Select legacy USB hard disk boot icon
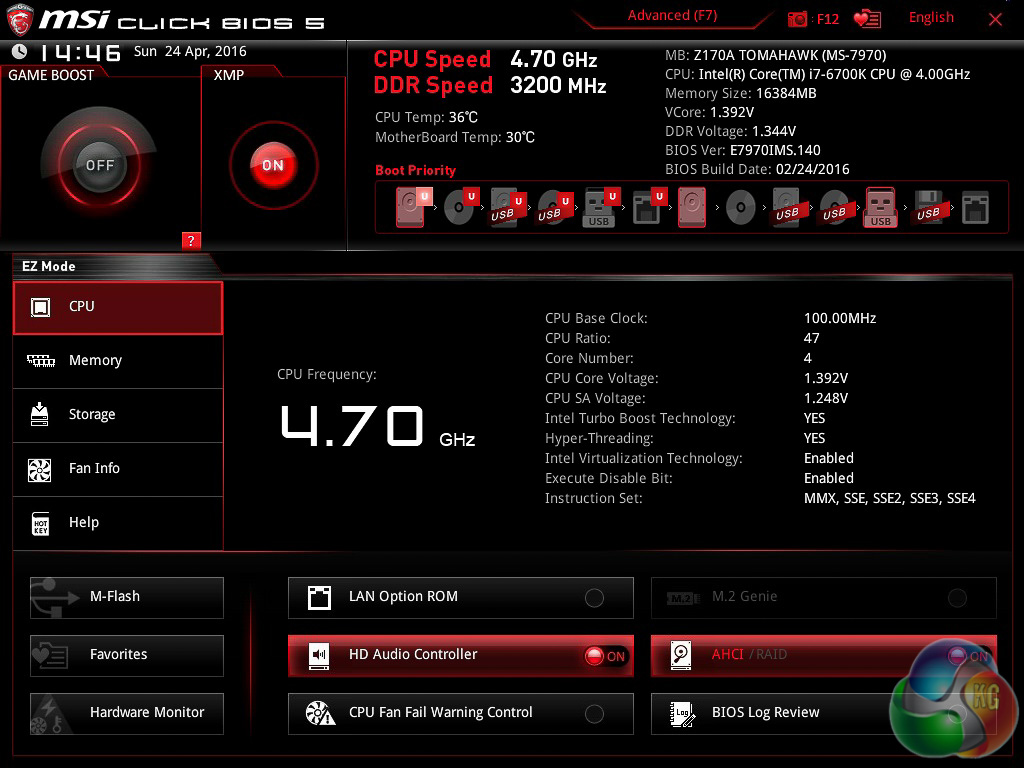The height and width of the screenshot is (768, 1024). (787, 207)
